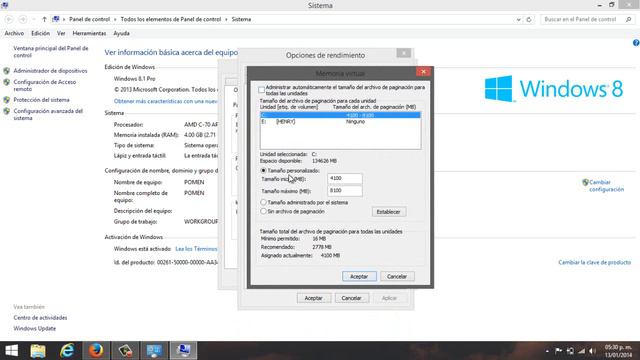Click Tamaño máximo field showing 8100
This screenshot has height=360, width=640.
(x=344, y=191)
